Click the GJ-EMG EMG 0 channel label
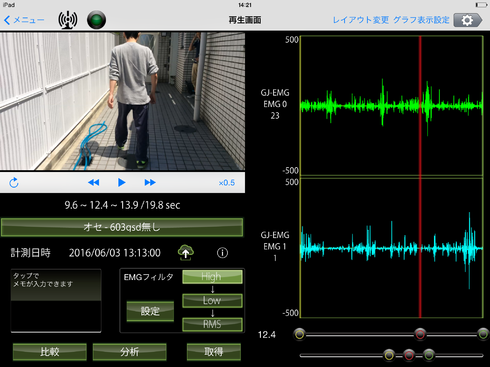 (x=275, y=104)
